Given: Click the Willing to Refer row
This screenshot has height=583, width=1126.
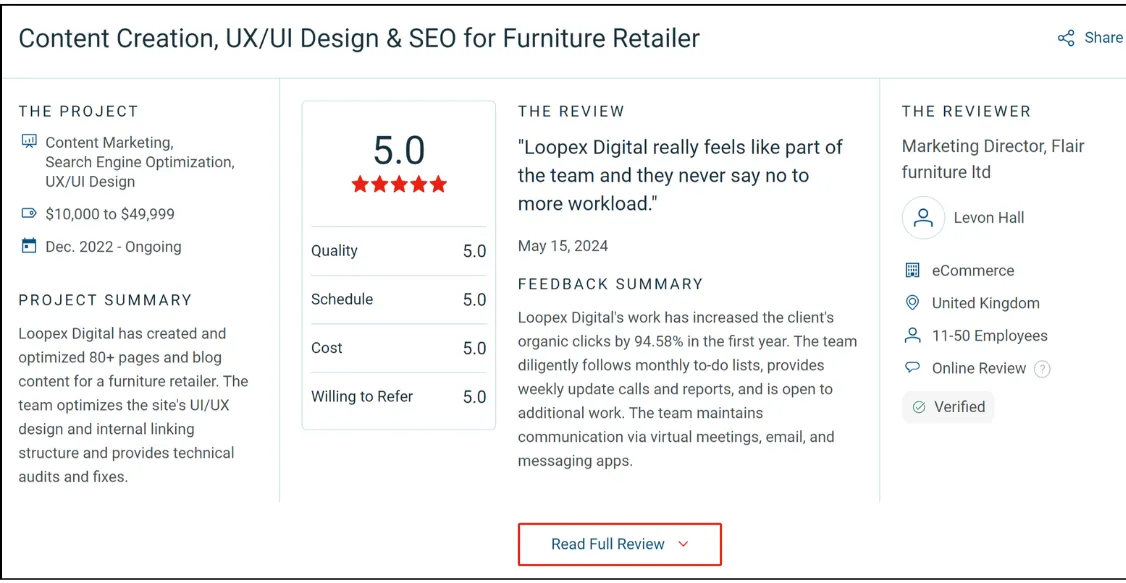Looking at the screenshot, I should (x=399, y=396).
